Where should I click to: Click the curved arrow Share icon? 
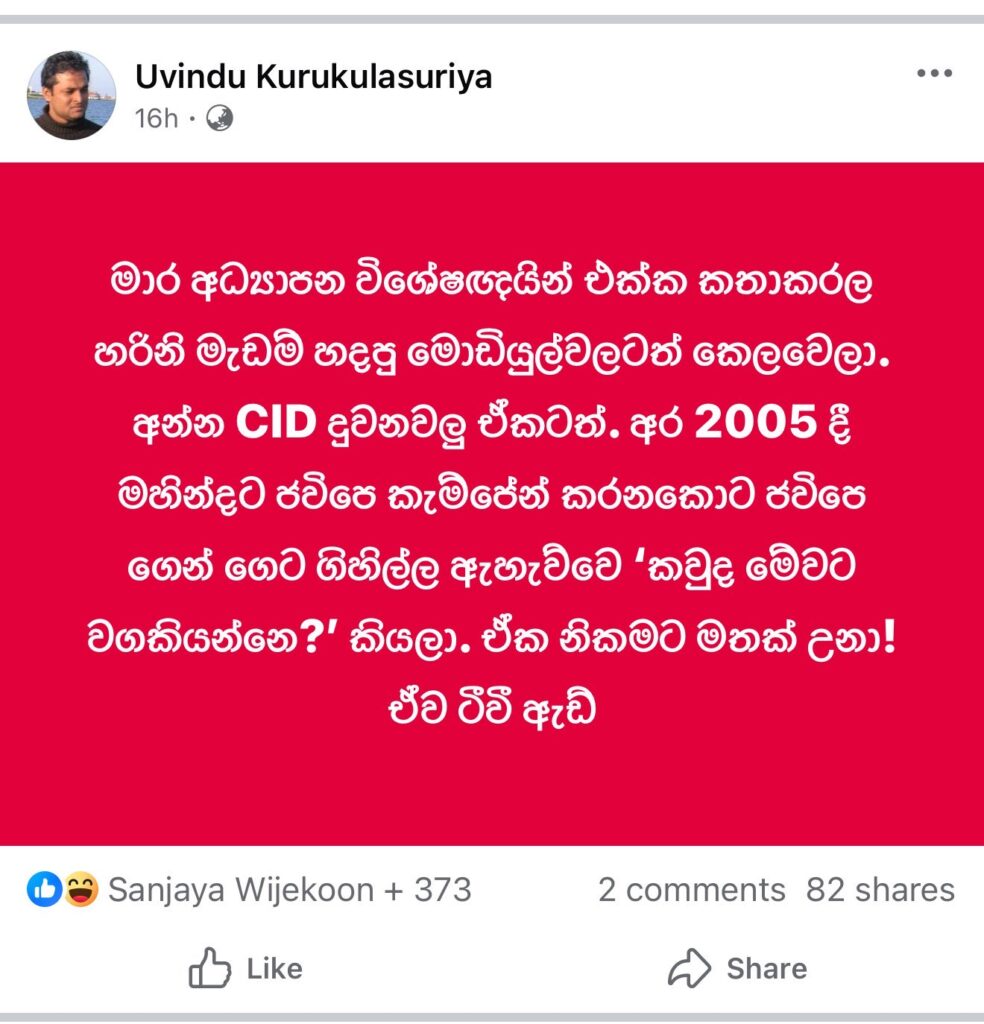689,967
